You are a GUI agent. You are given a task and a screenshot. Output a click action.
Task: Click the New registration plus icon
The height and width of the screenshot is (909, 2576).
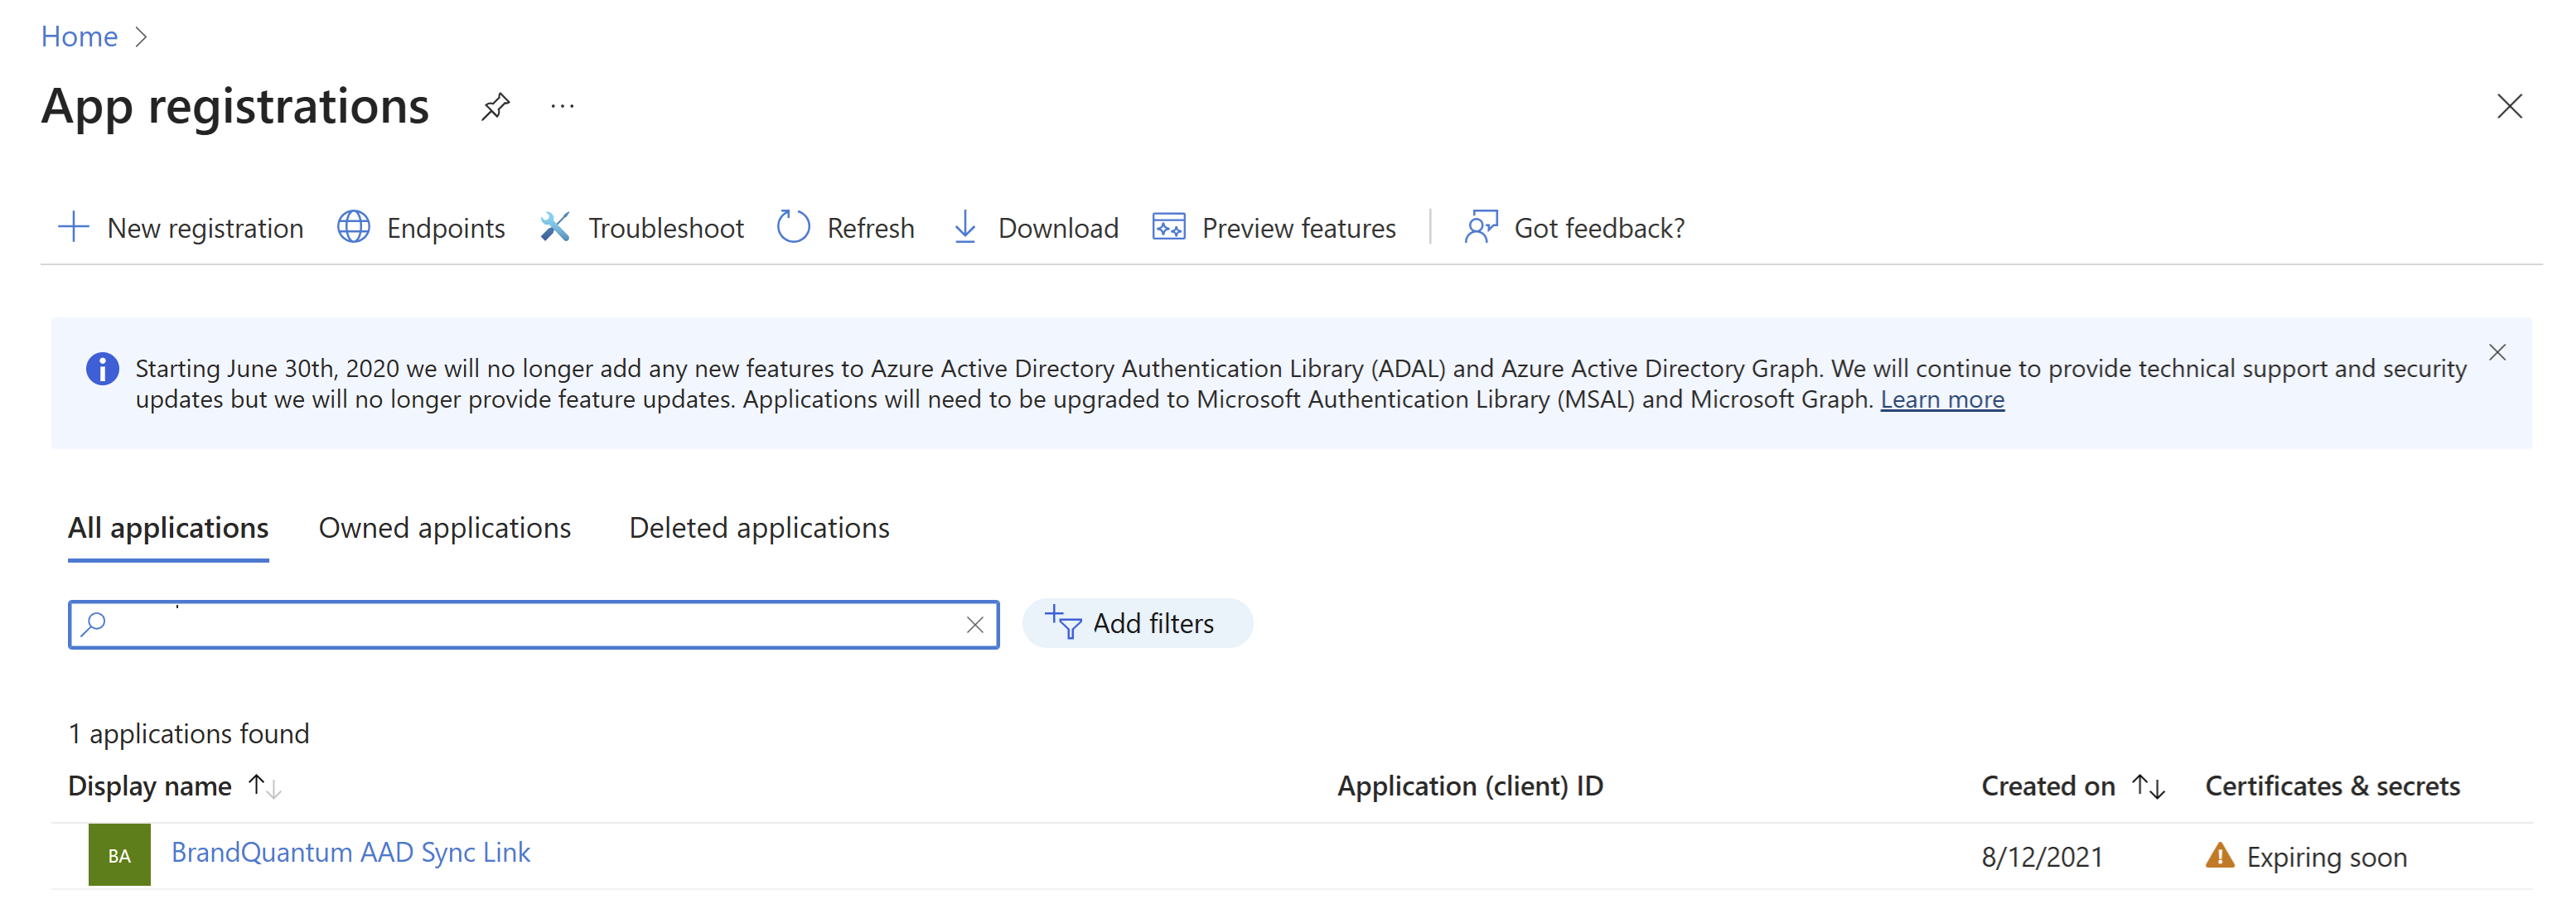tap(73, 227)
